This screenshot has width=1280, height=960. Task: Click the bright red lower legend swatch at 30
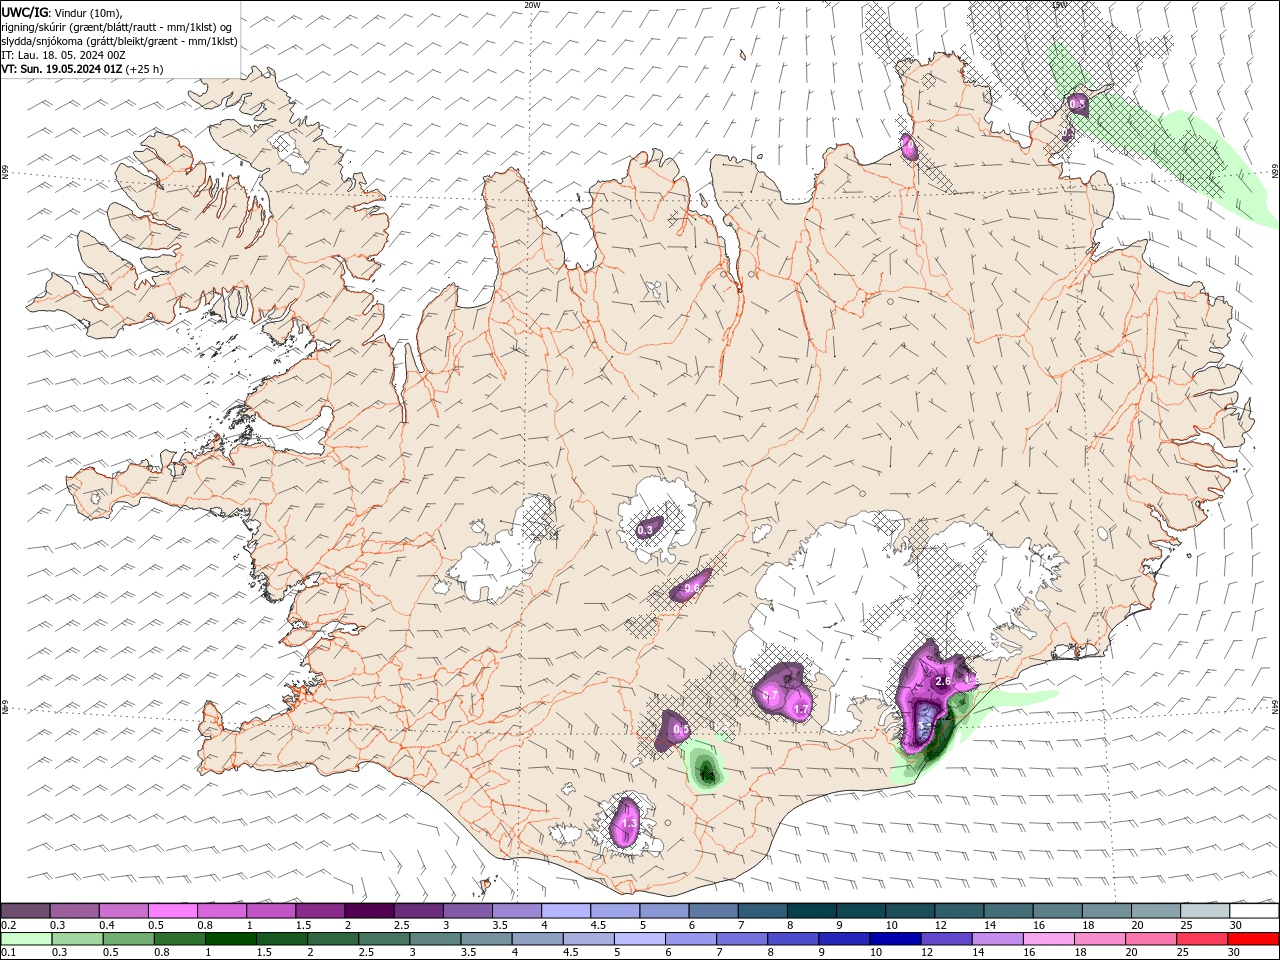1253,939
